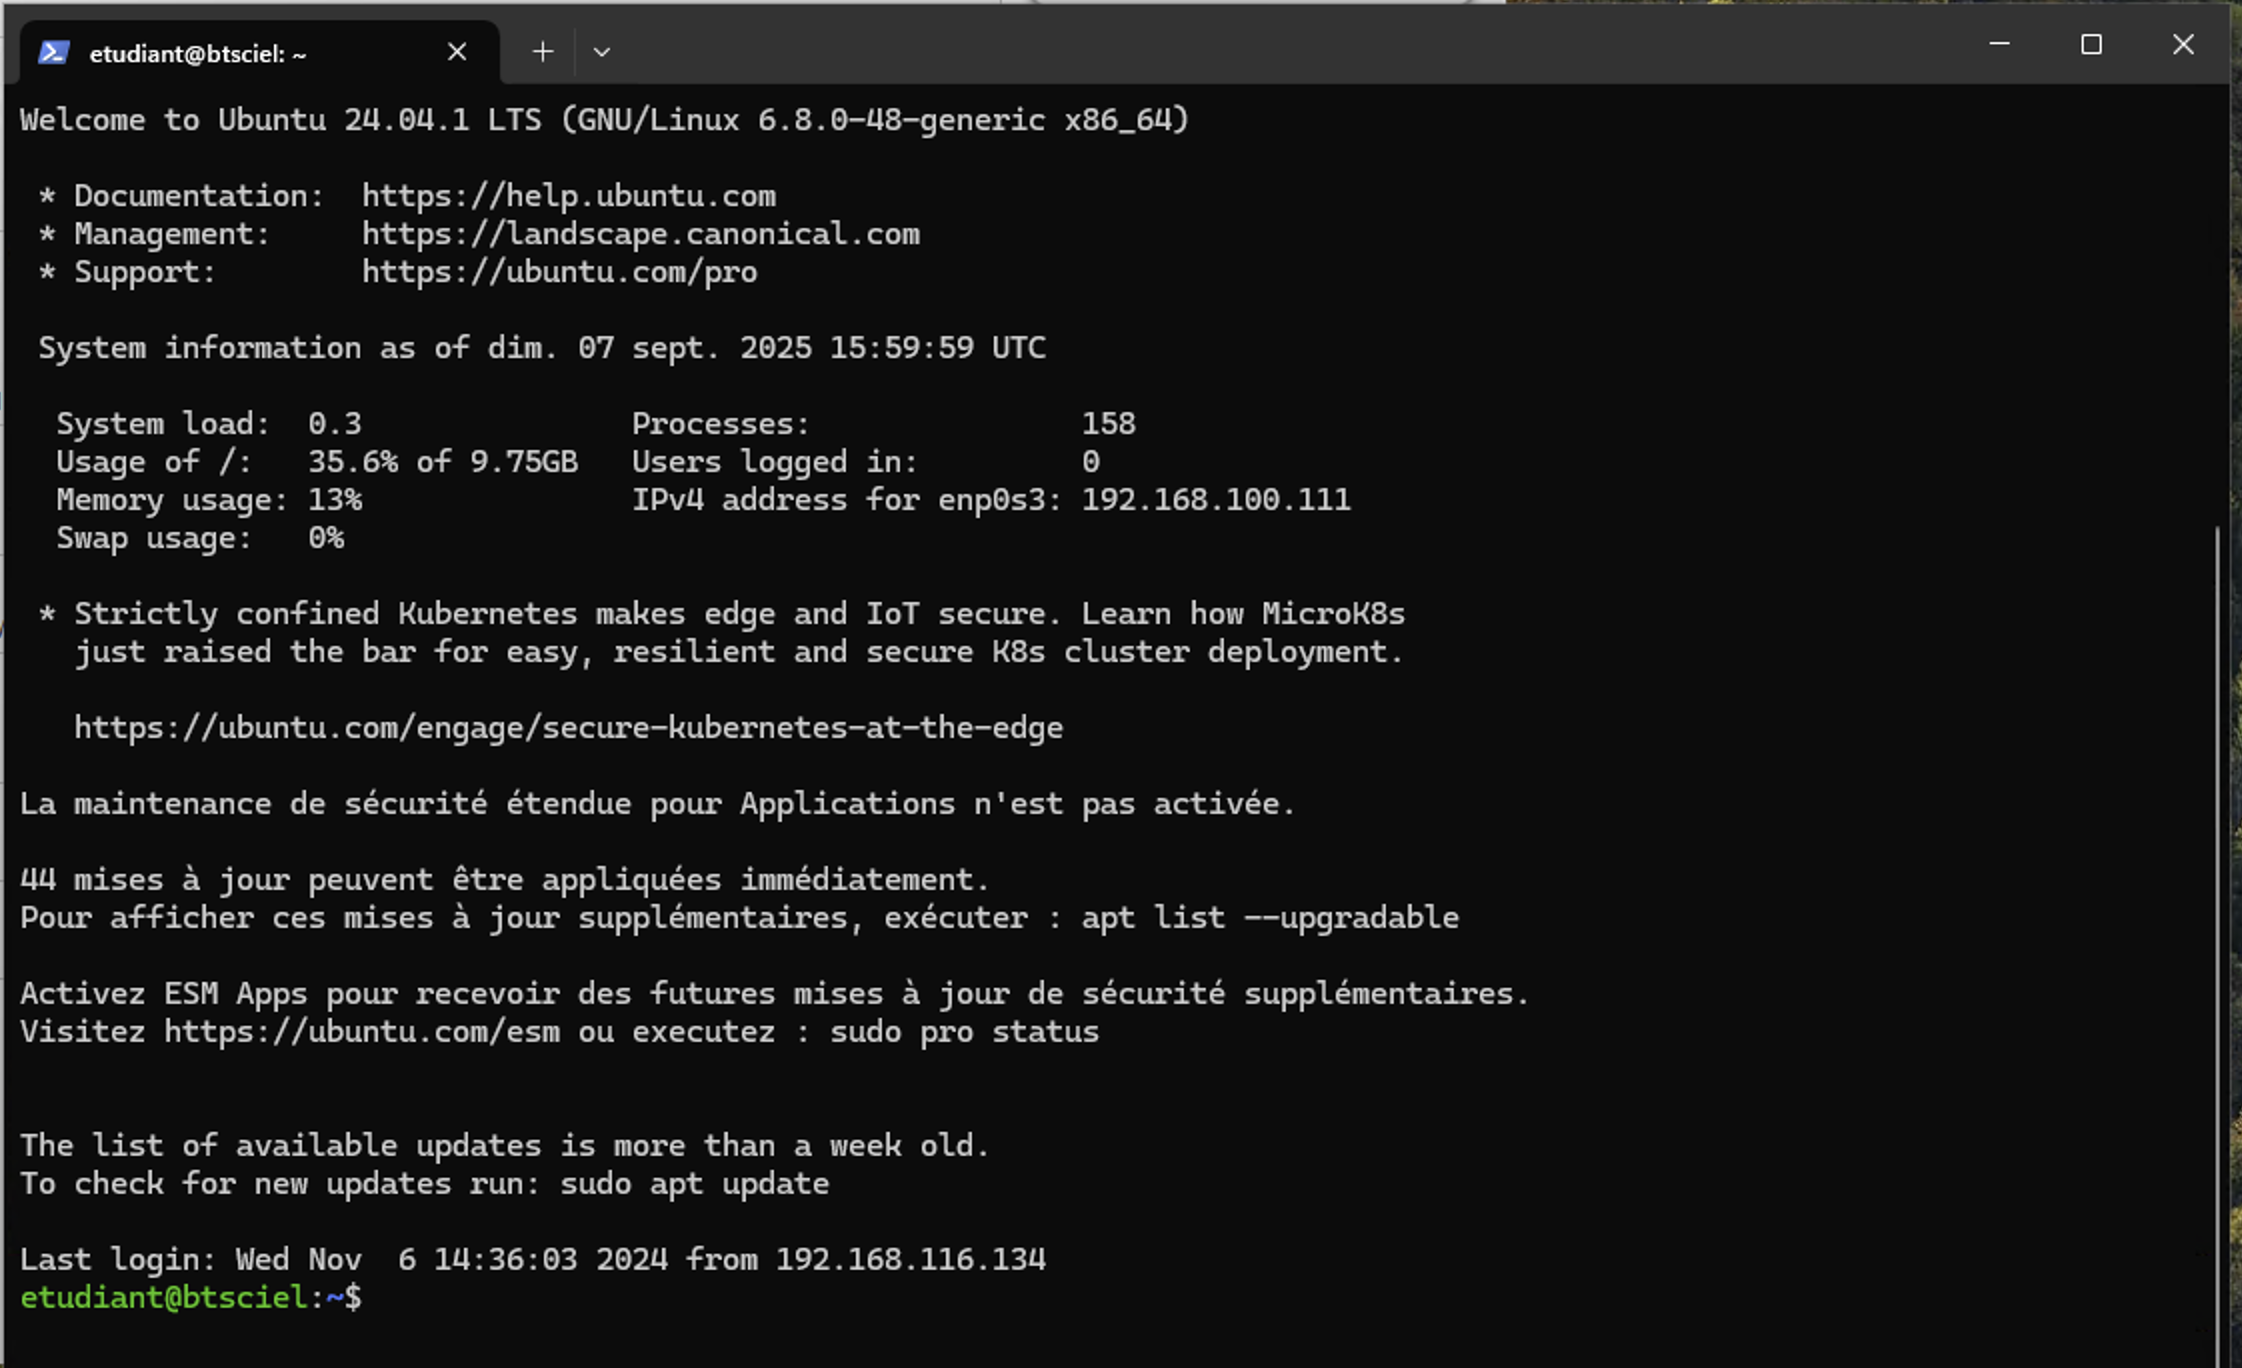
Task: Click the https://help.ubuntu.com documentation link
Action: point(568,196)
